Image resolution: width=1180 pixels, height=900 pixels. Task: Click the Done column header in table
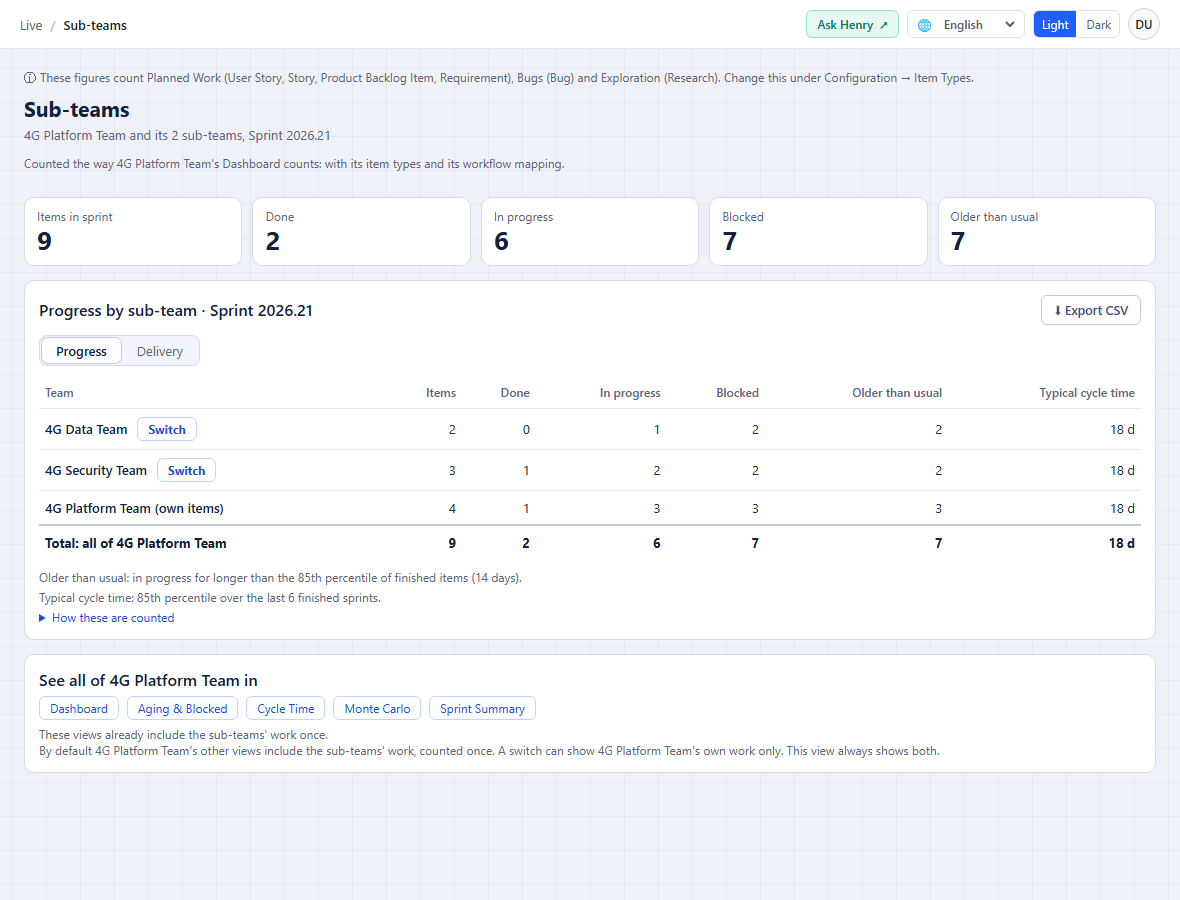tap(515, 393)
